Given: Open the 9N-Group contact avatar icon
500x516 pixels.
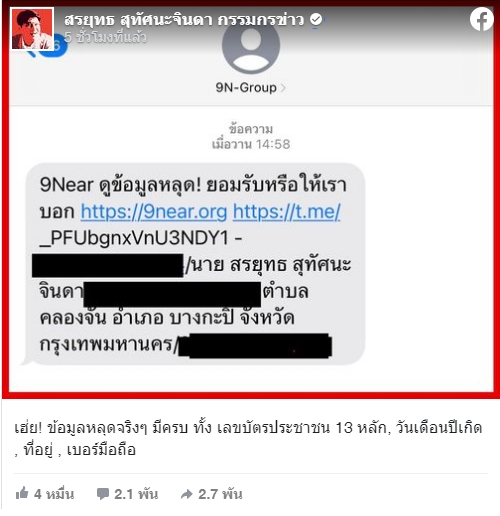Looking at the screenshot, I should point(251,46).
